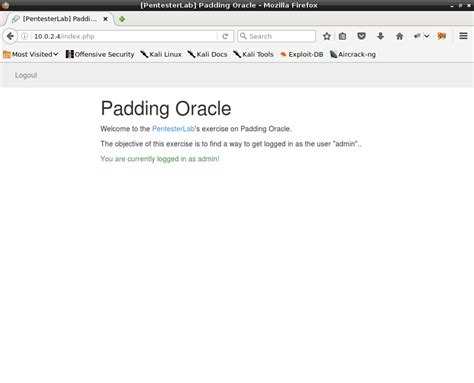Save page to Pocket icon
The width and height of the screenshot is (474, 383).
point(361,36)
